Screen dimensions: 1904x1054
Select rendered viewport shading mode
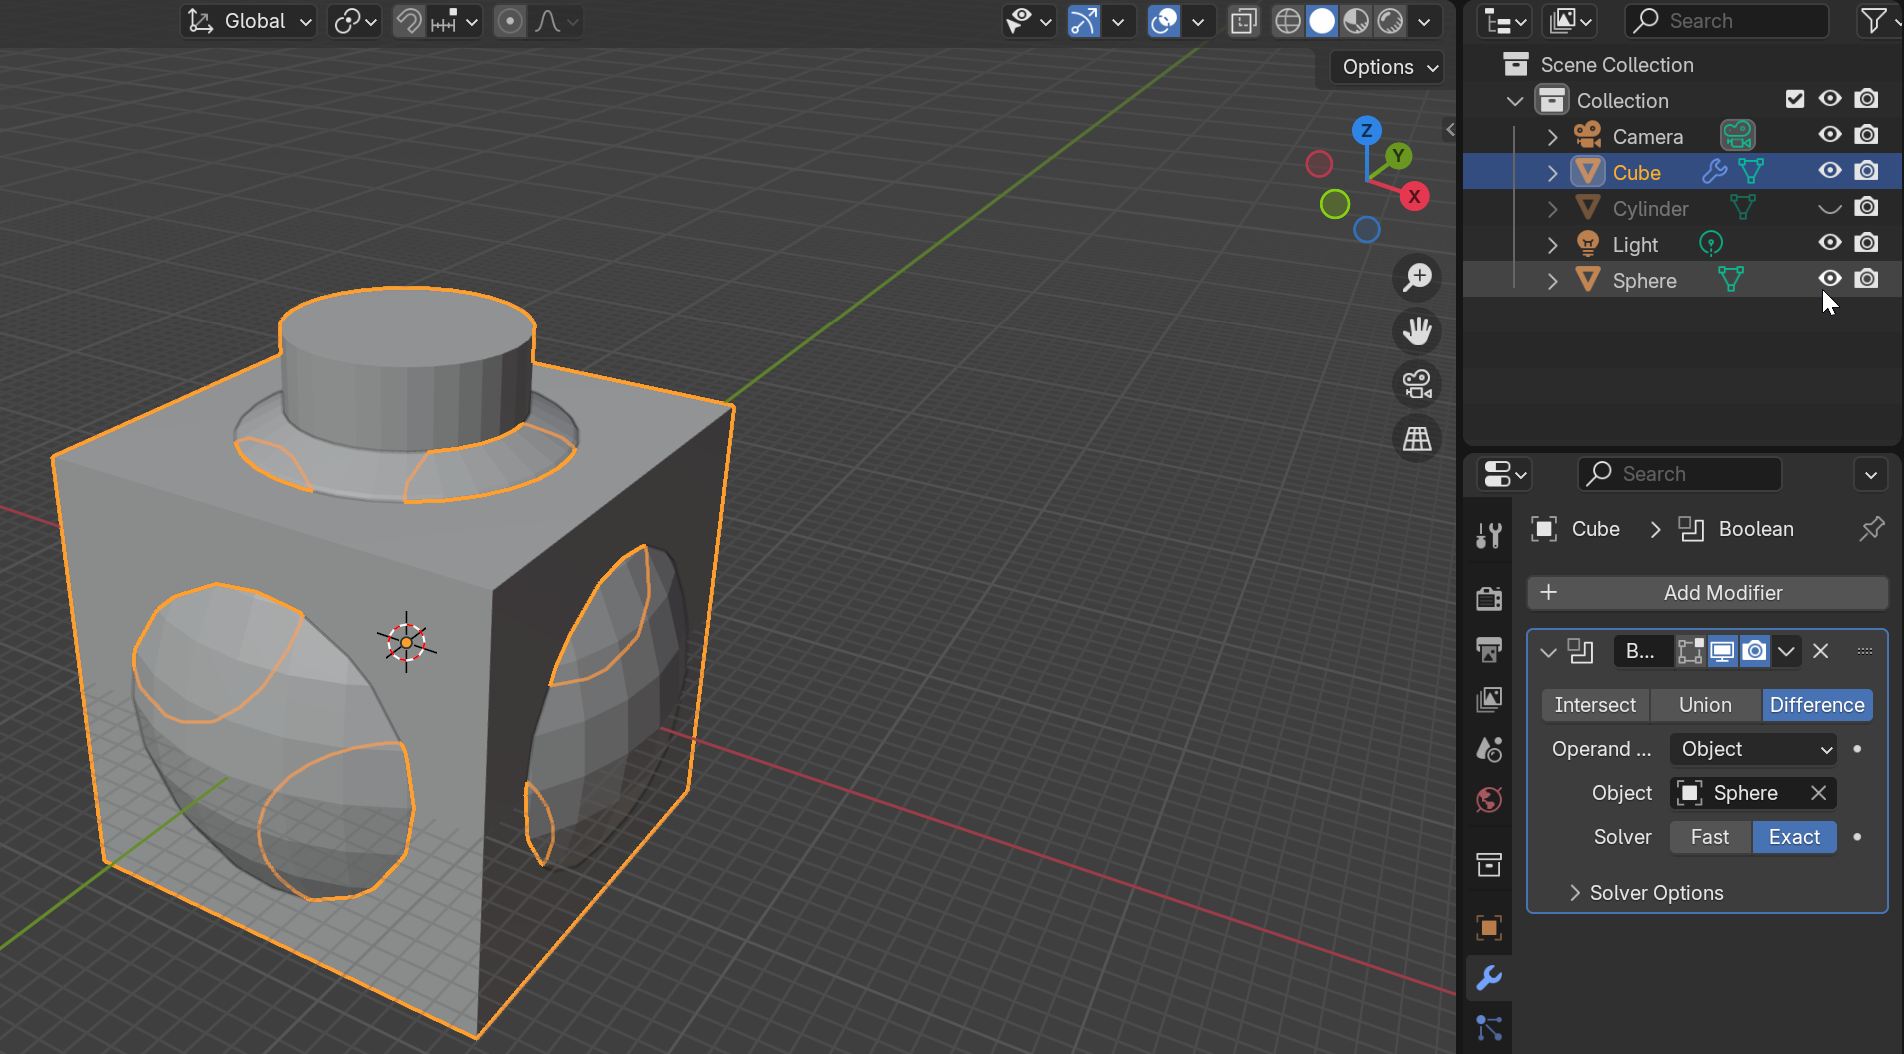pos(1390,21)
